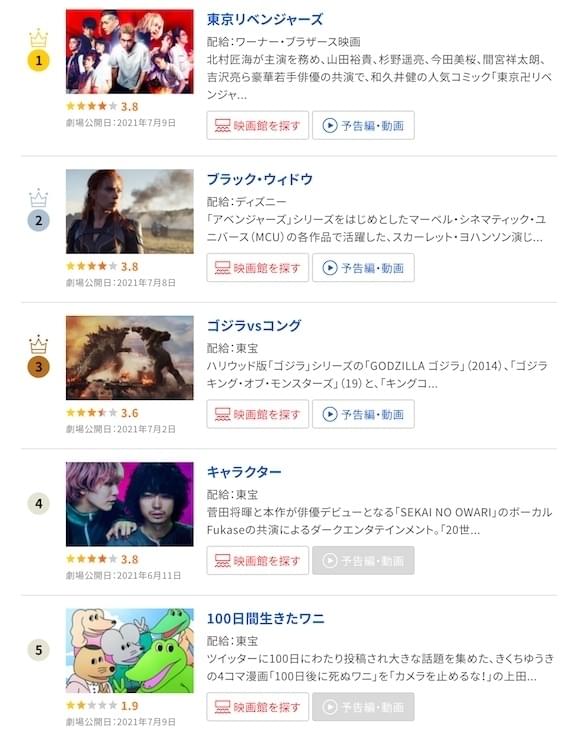Image resolution: width=581 pixels, height=740 pixels.
Task: Click the gold rank 1 crown badge
Action: click(x=39, y=50)
